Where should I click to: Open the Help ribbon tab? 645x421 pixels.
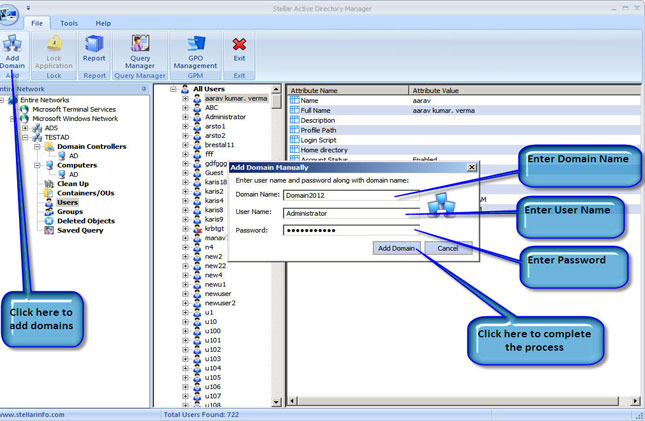coord(103,23)
